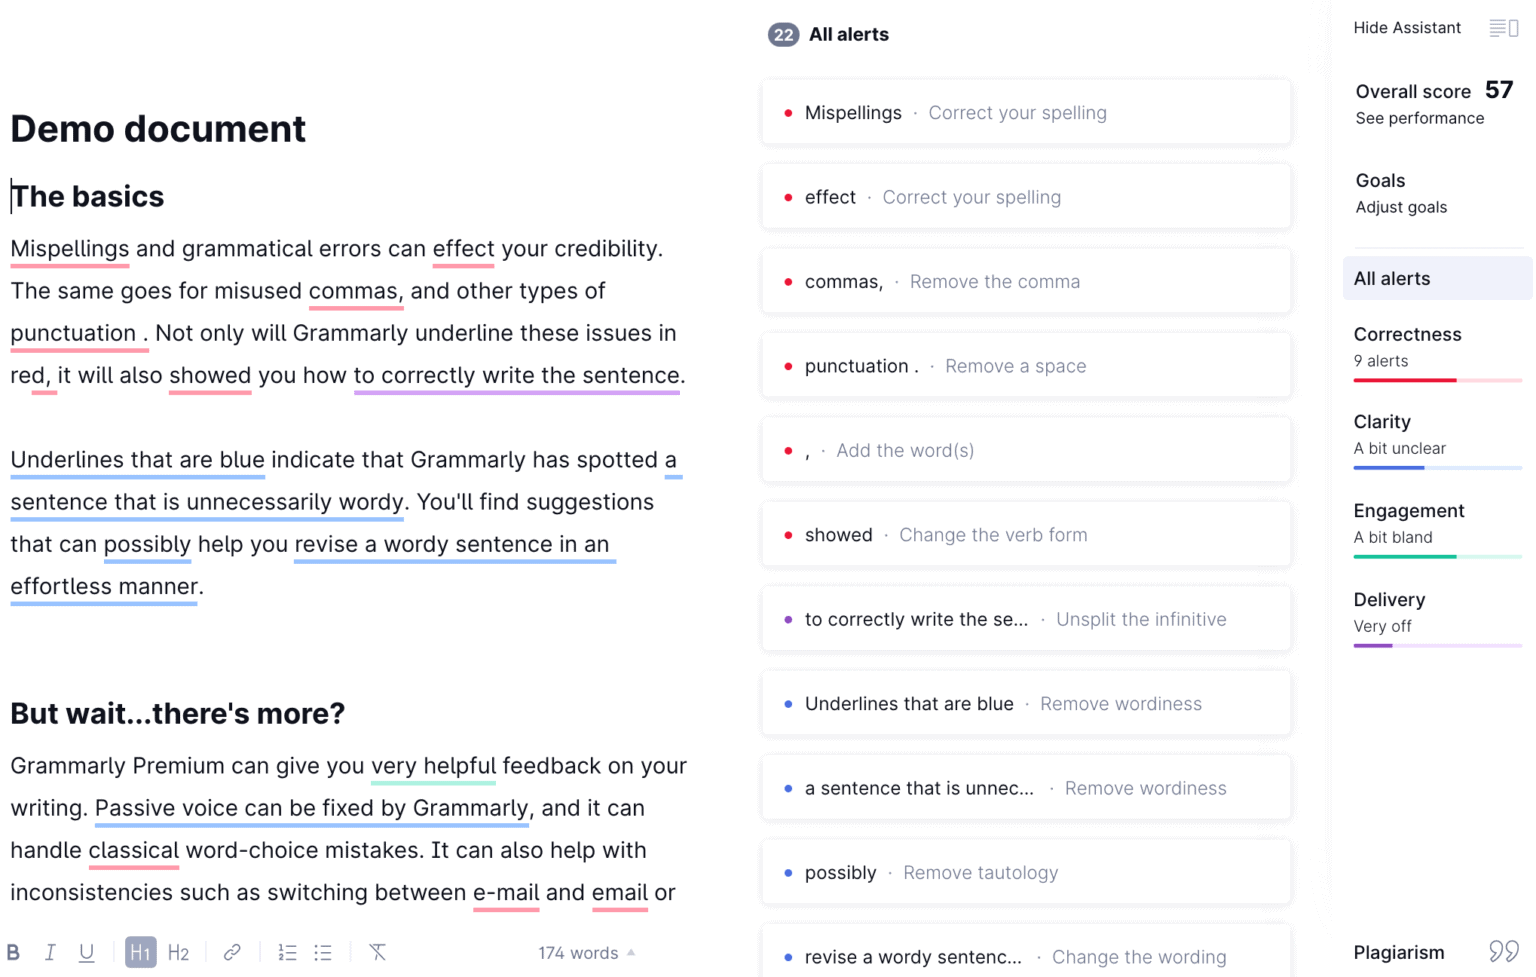Toggle bold formatting in the editor toolbar
The image size is (1536, 977).
coord(14,952)
